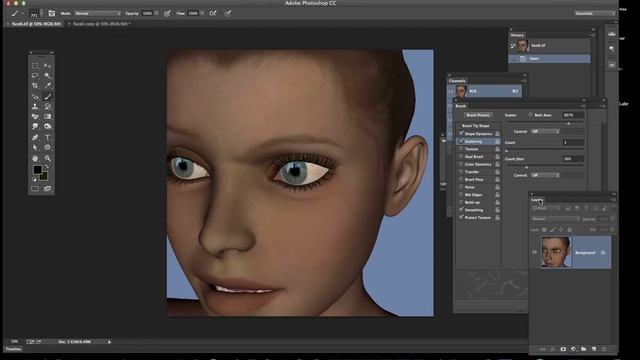Open the workspace switcher dropdown
640x360 pixels.
pos(595,13)
